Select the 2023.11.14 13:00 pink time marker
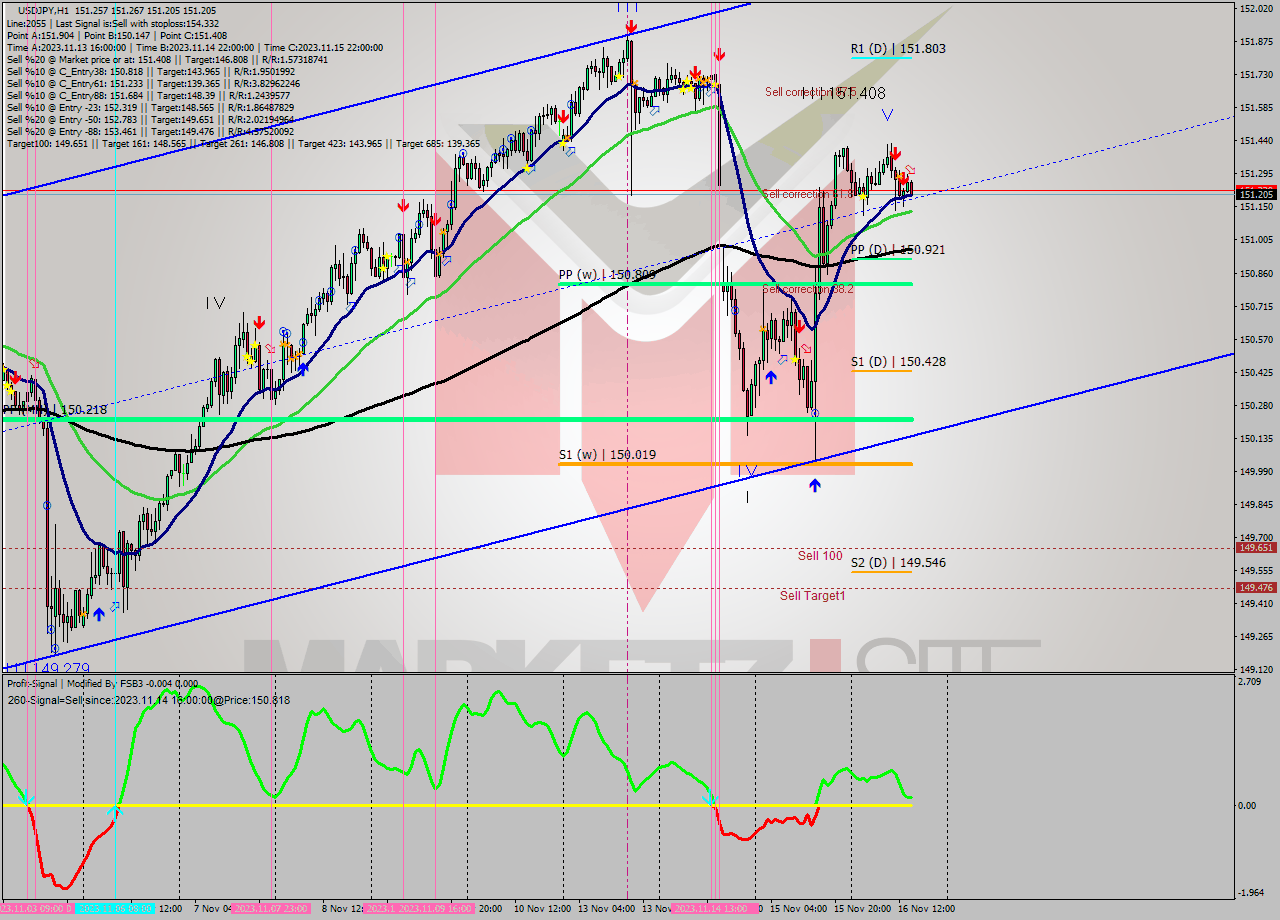The width and height of the screenshot is (1280, 920). (713, 909)
